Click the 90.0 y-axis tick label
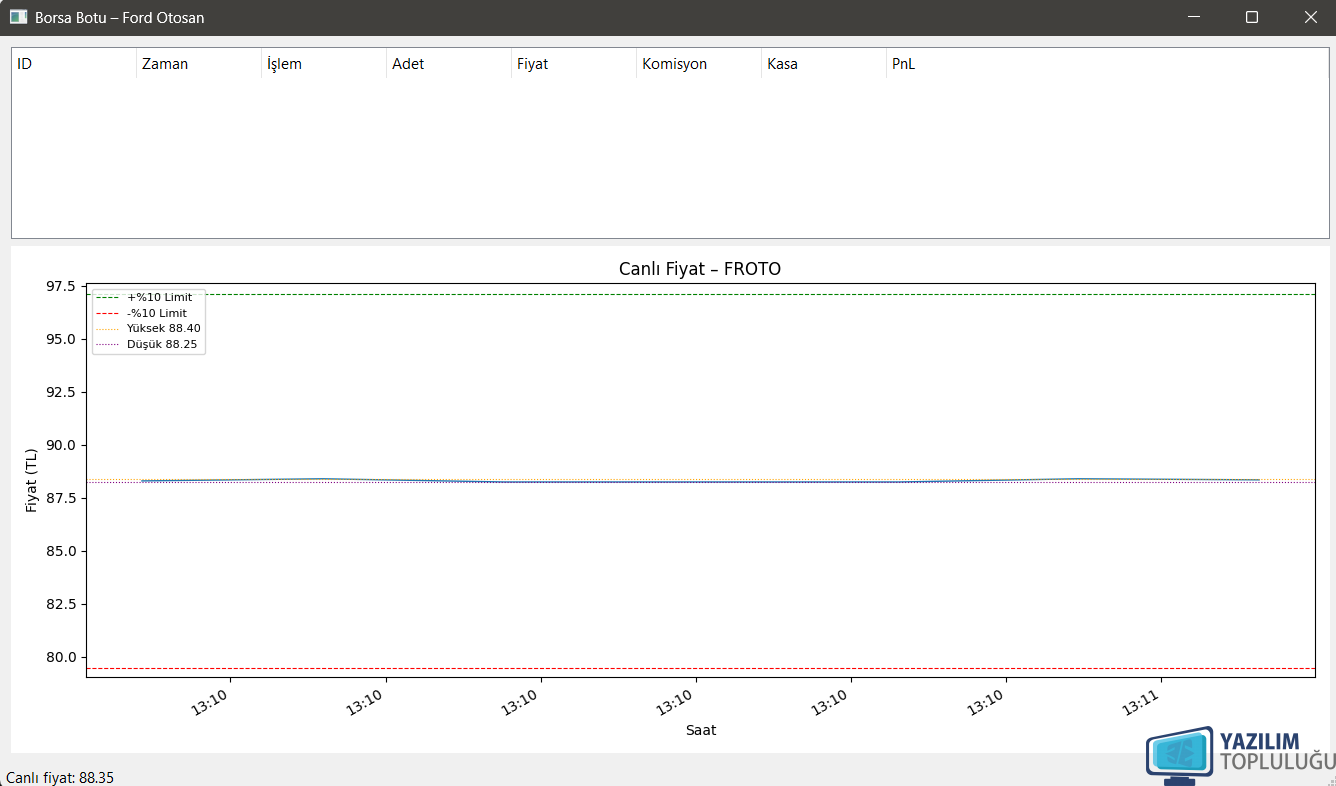The image size is (1336, 786). click(x=60, y=445)
